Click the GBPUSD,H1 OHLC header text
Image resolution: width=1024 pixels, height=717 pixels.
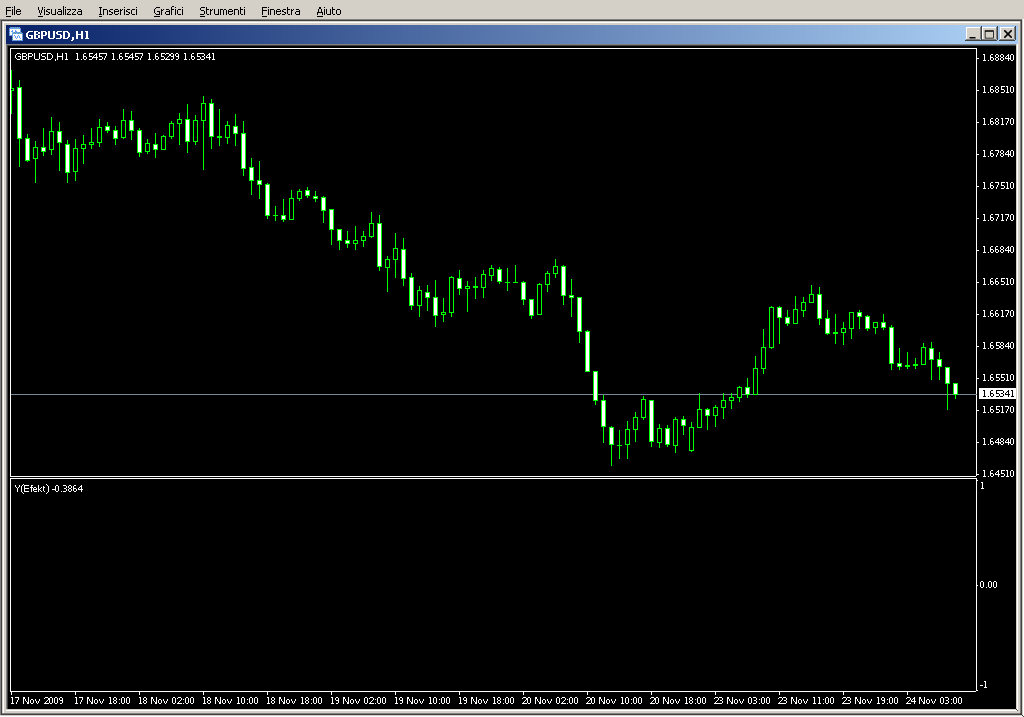[x=115, y=57]
